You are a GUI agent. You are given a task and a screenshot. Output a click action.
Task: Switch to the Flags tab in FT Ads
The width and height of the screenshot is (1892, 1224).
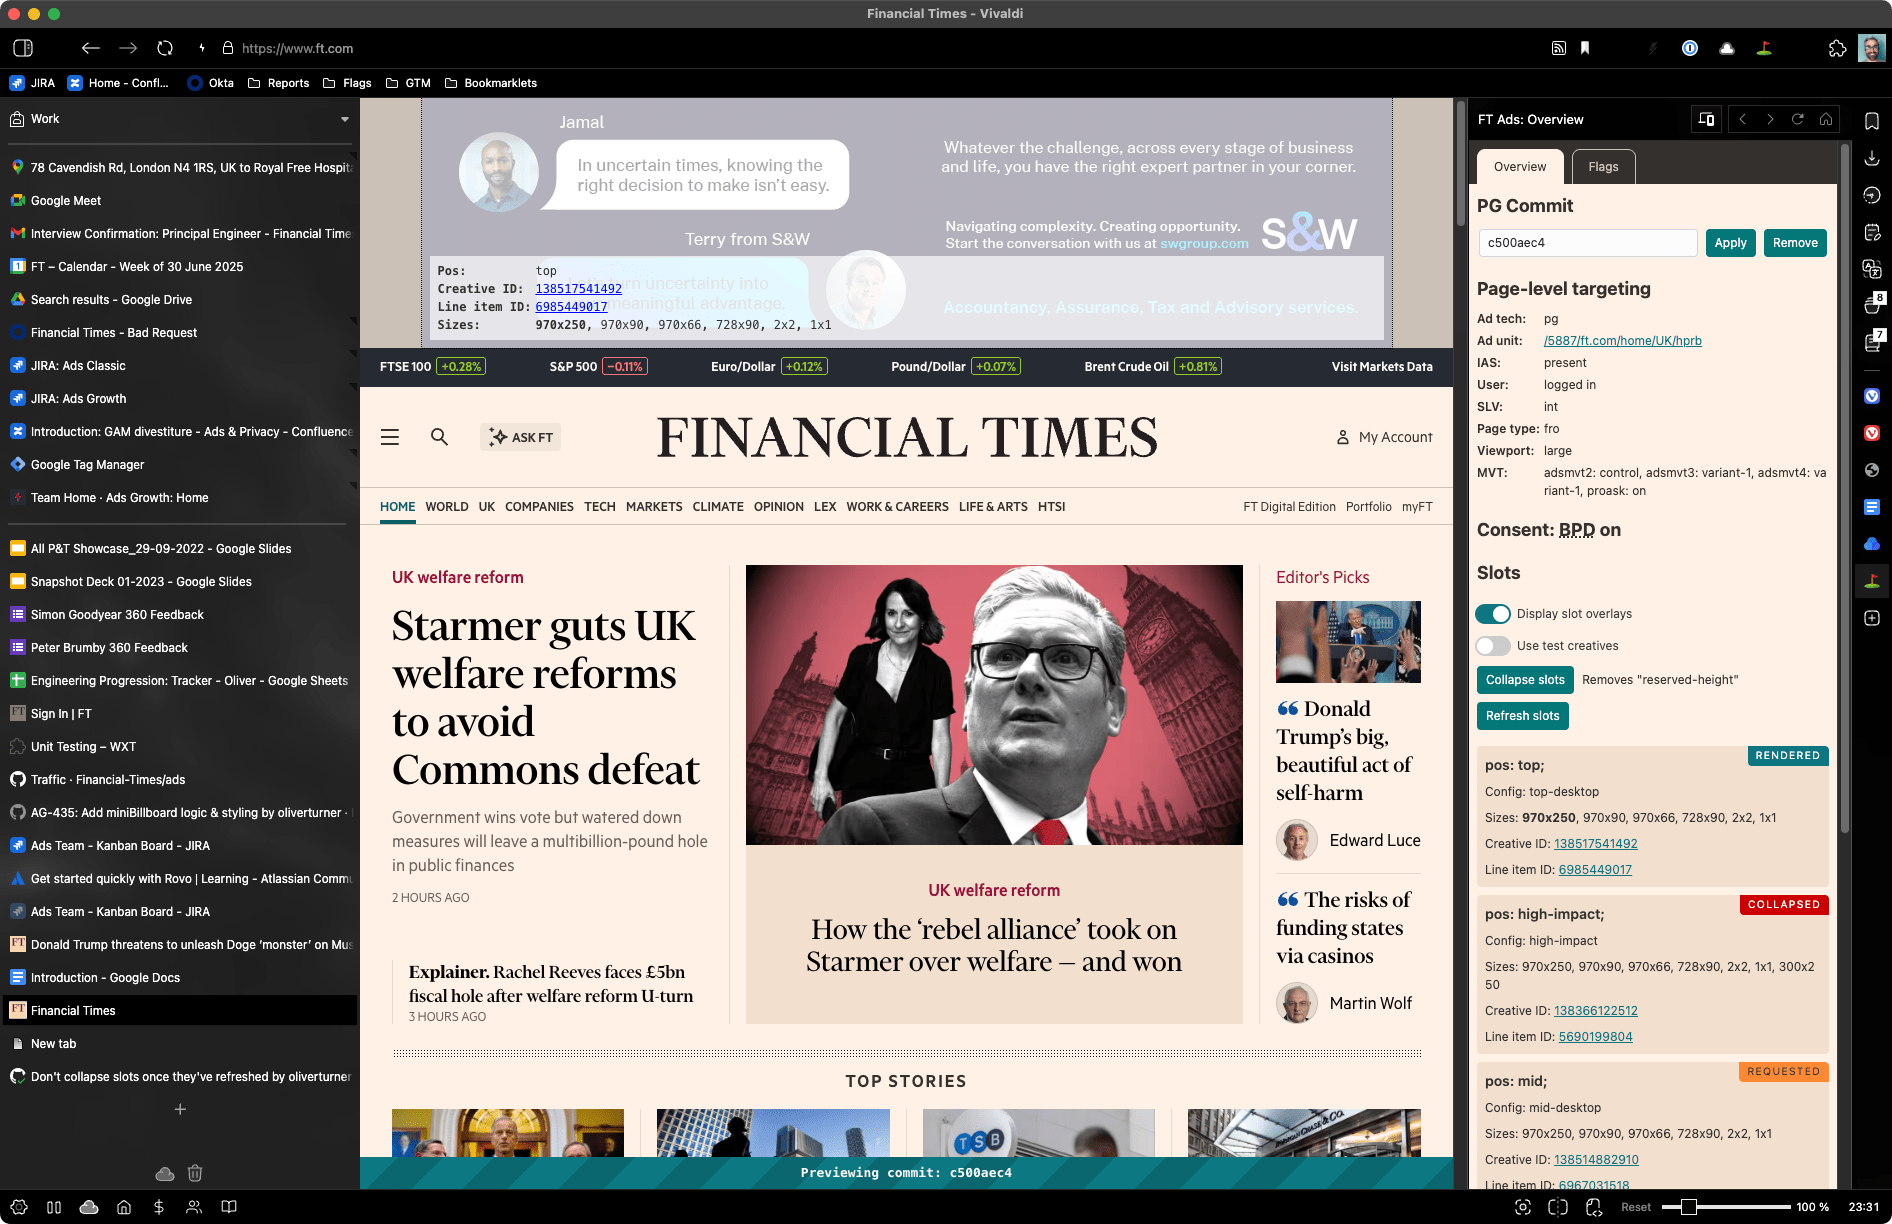coord(1603,167)
